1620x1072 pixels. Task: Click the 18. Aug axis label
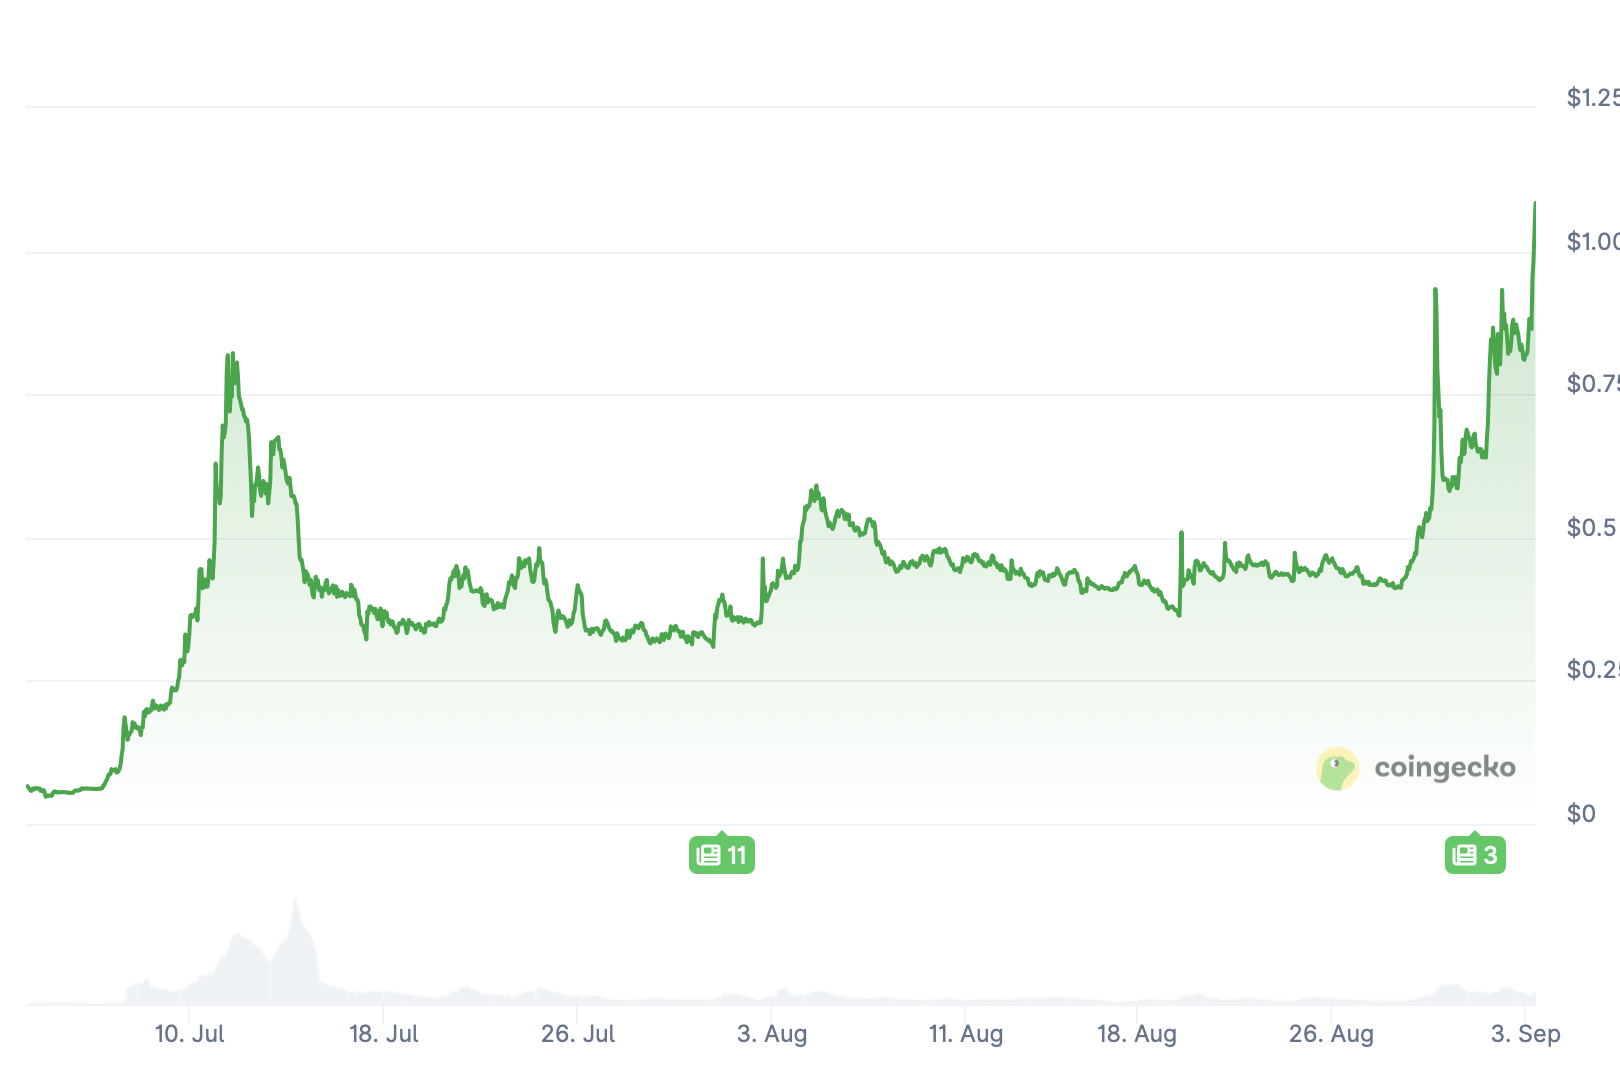coord(1137,1034)
